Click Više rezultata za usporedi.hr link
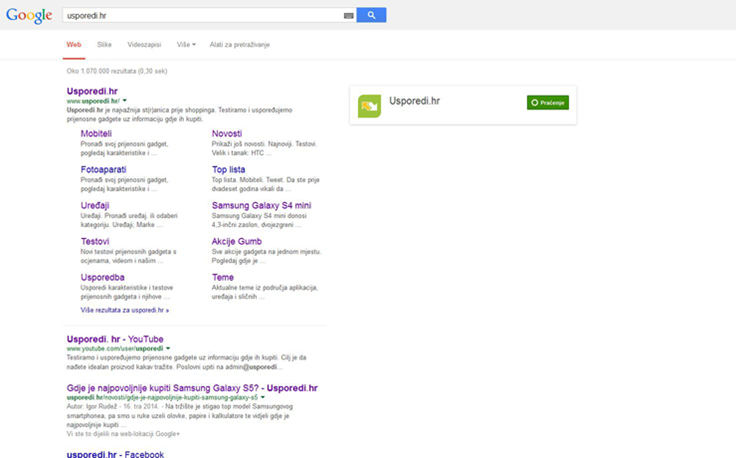Image resolution: width=736 pixels, height=458 pixels. [125, 310]
